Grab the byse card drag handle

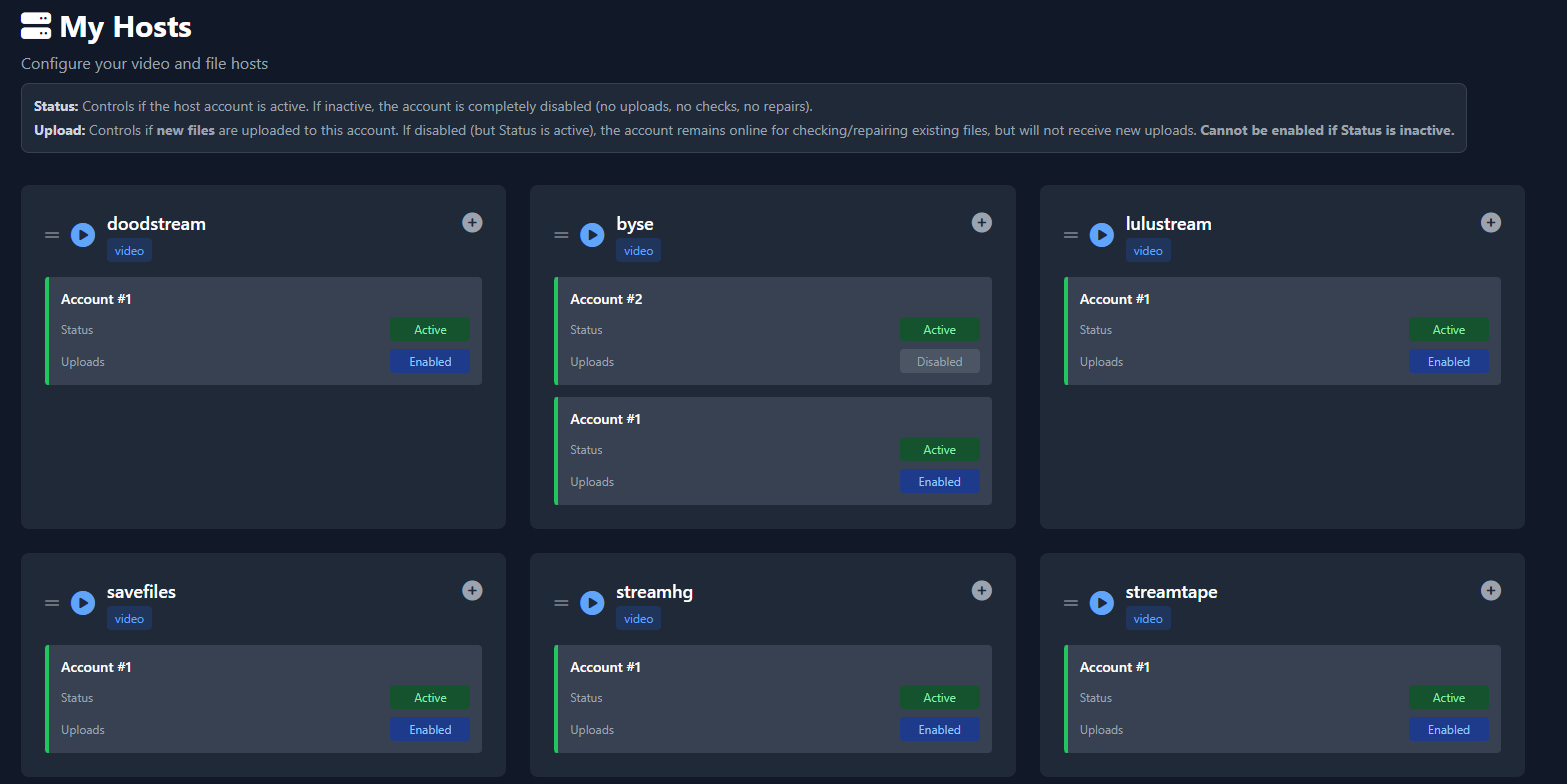pos(561,235)
